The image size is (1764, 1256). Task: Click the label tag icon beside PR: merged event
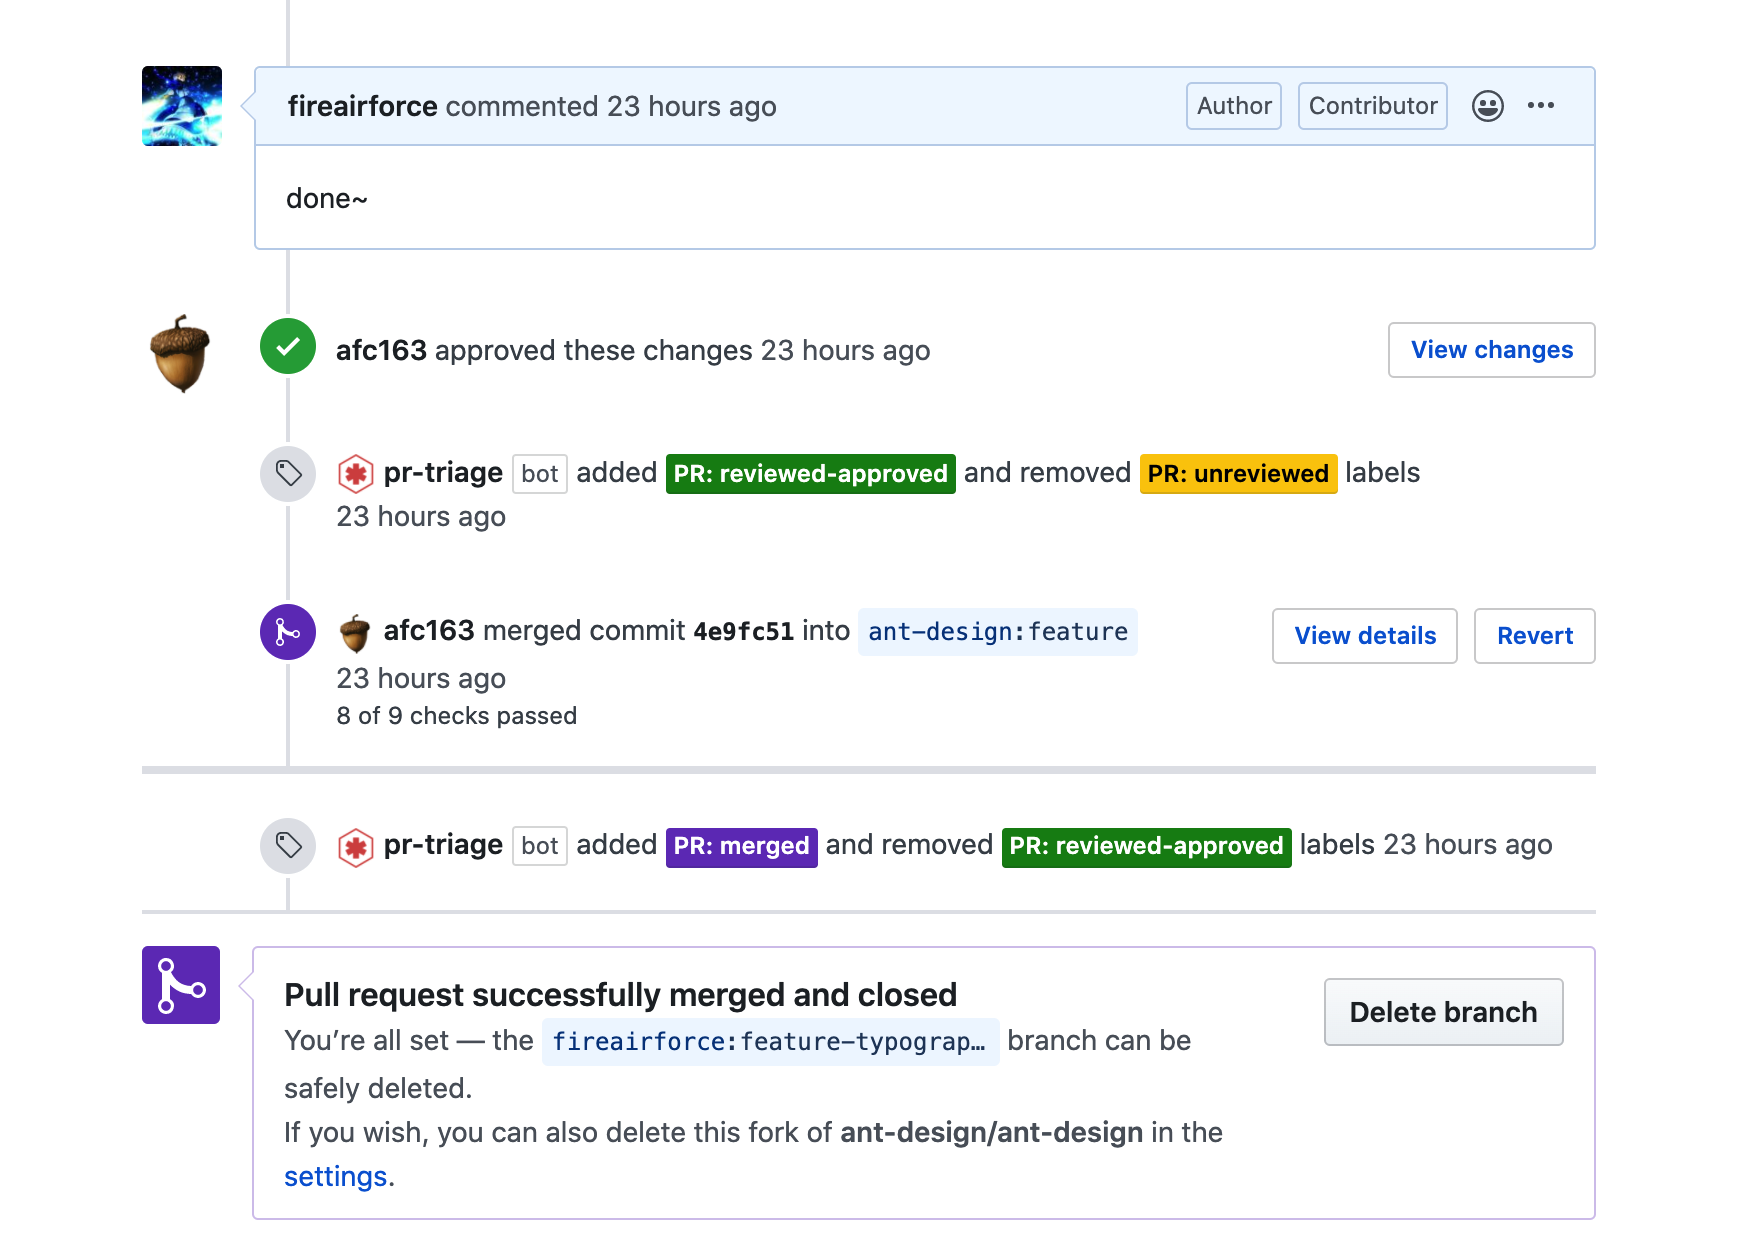click(288, 846)
